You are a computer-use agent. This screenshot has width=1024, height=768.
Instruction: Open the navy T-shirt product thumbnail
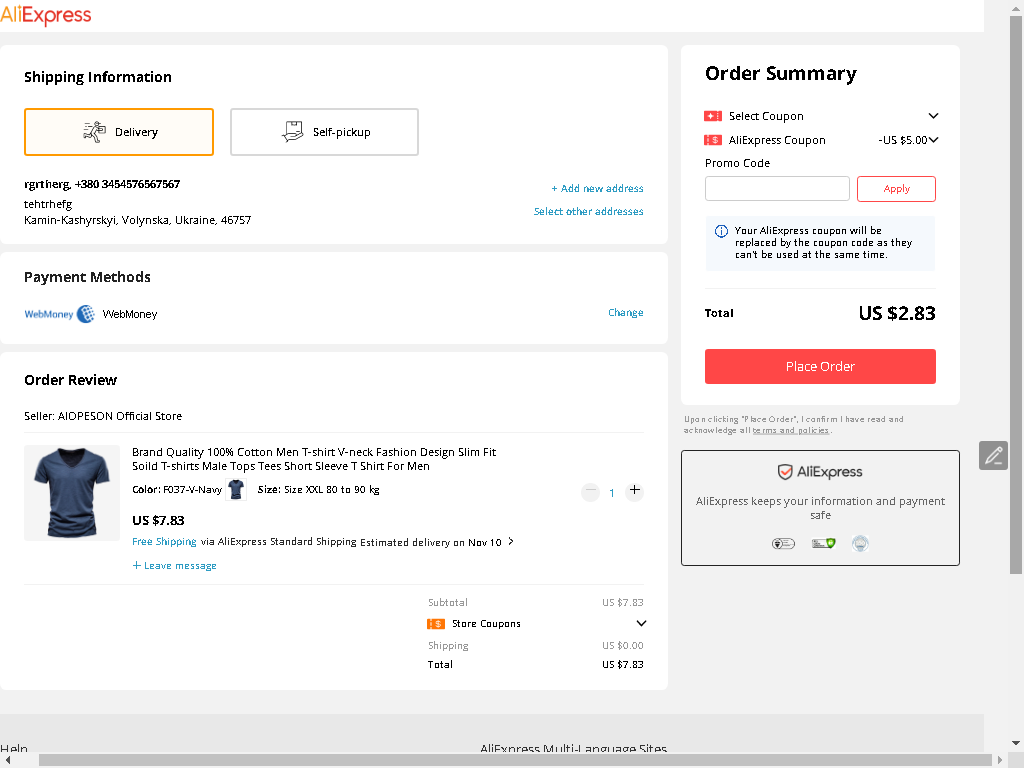(72, 493)
